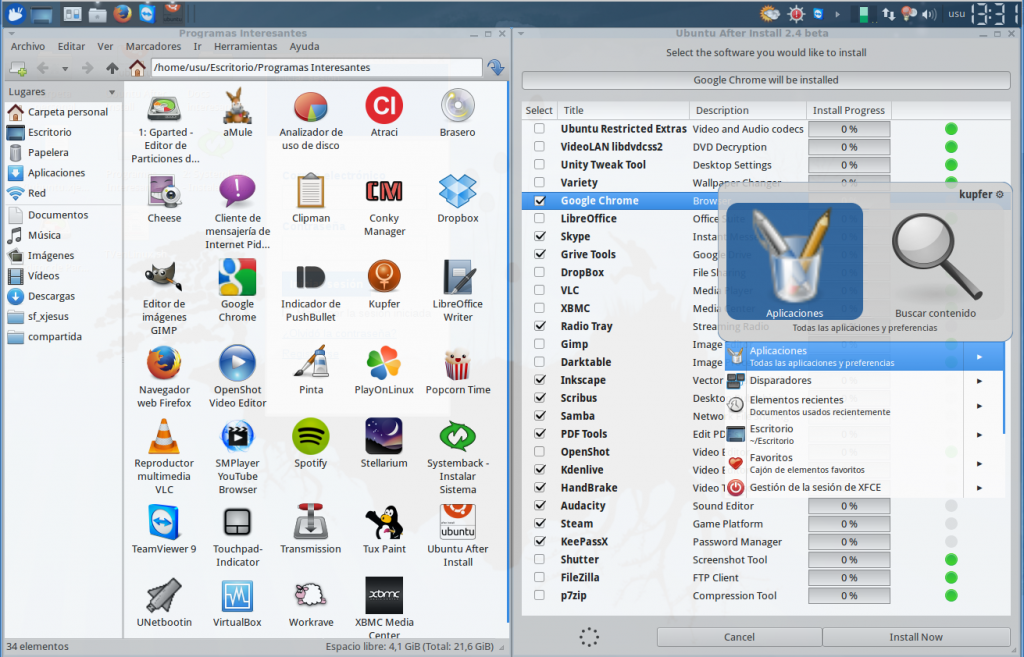Image resolution: width=1024 pixels, height=657 pixels.
Task: Go to parent folder with up arrow
Action: pyautogui.click(x=112, y=68)
